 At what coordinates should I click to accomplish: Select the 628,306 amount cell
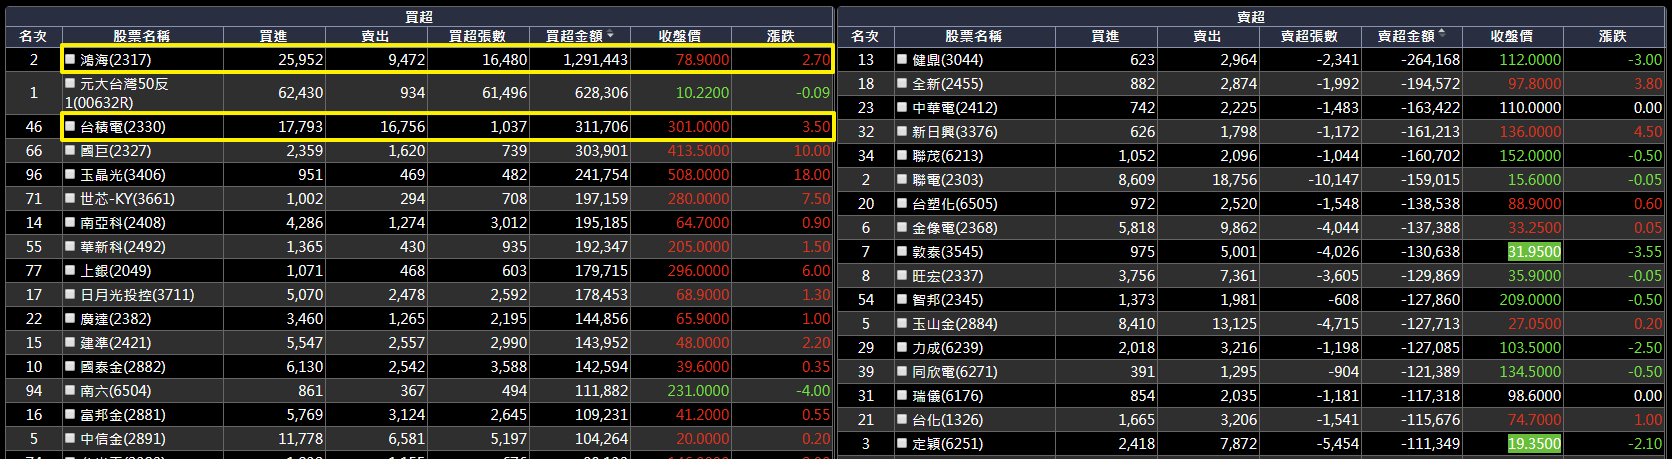[602, 93]
